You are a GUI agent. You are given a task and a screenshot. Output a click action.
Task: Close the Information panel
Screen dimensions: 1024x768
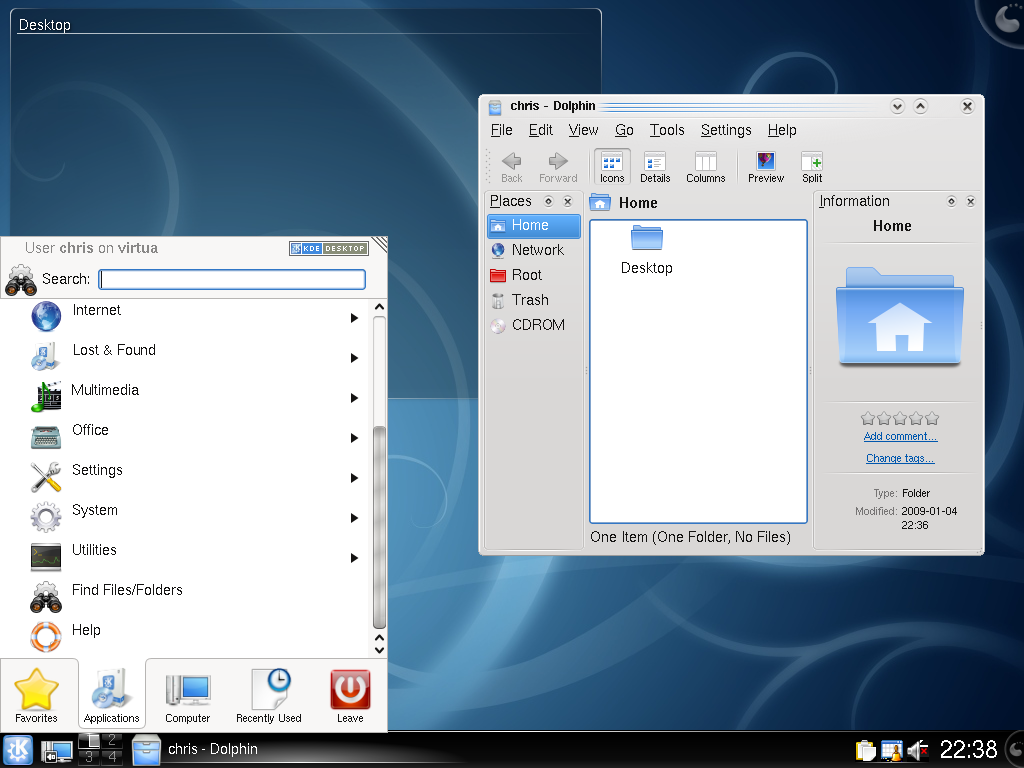(970, 201)
